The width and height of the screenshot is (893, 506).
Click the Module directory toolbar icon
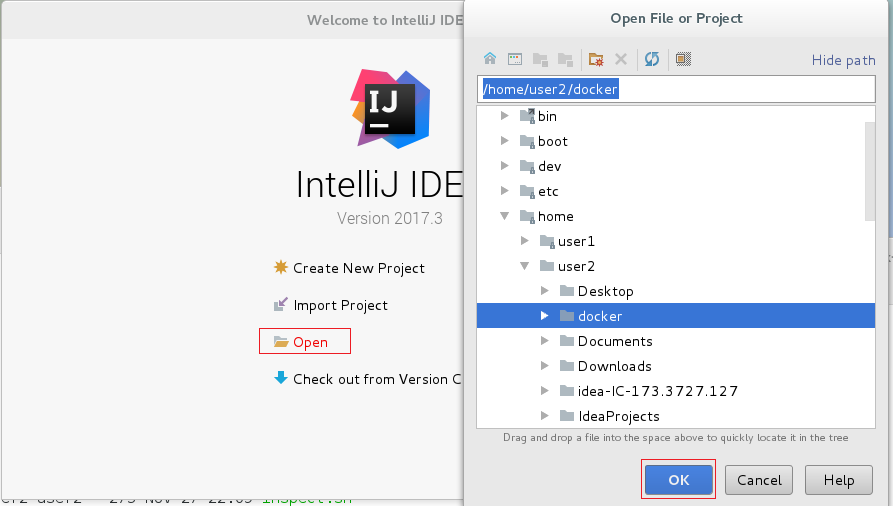[565, 59]
